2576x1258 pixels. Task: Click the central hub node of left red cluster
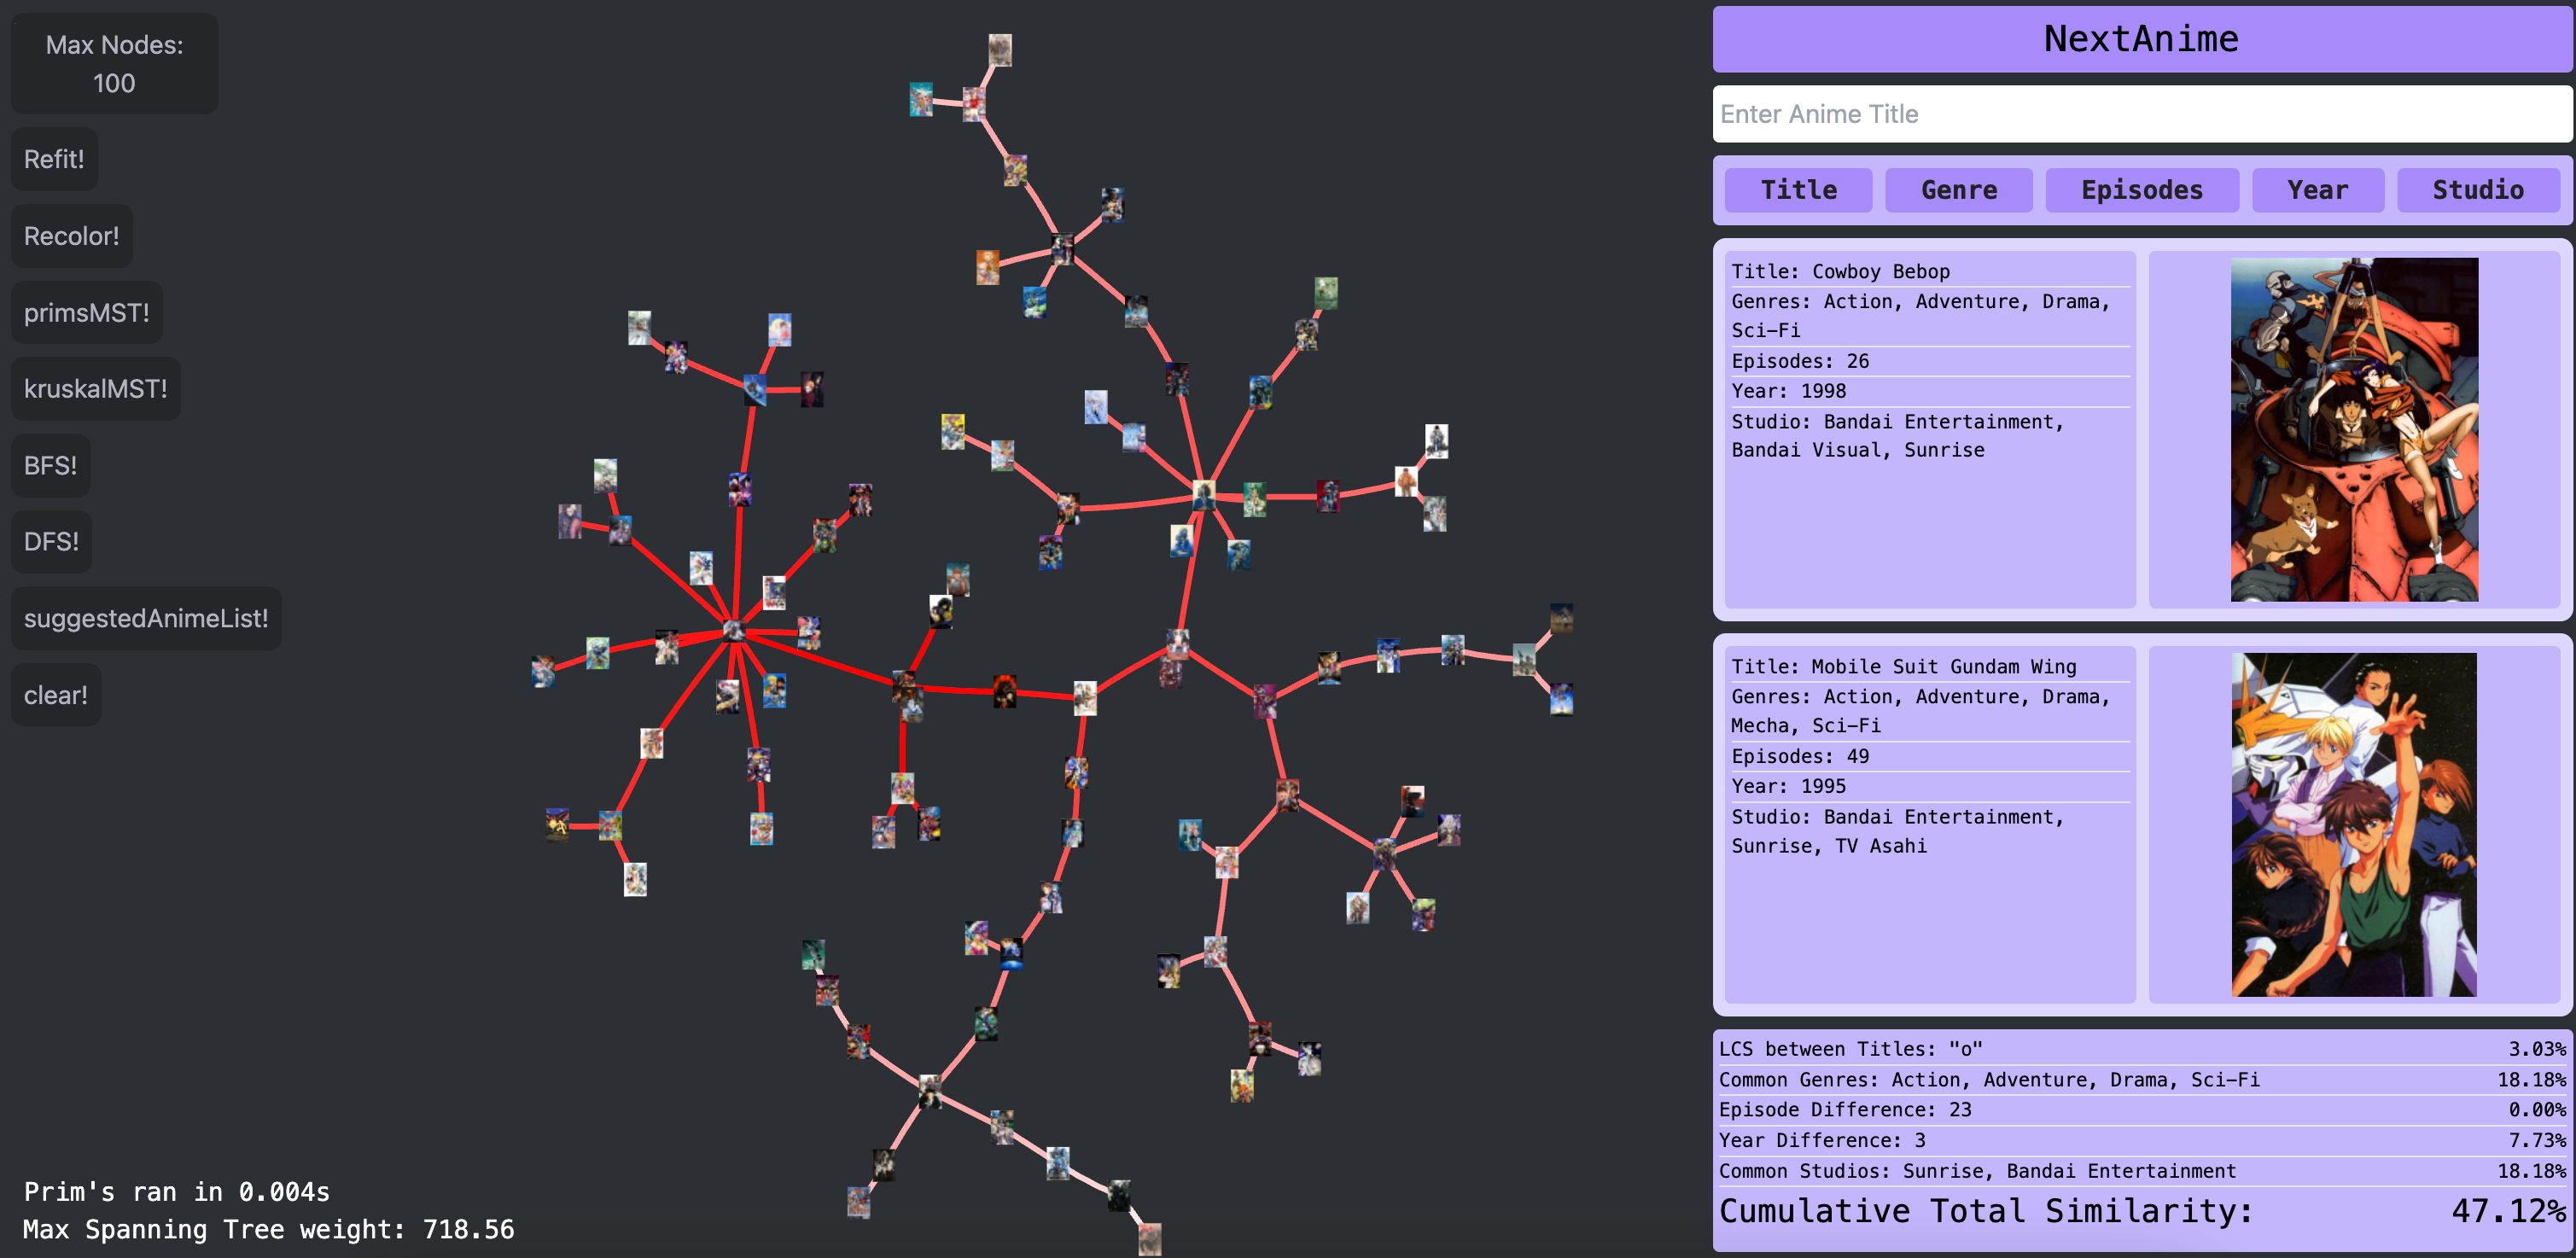point(734,630)
